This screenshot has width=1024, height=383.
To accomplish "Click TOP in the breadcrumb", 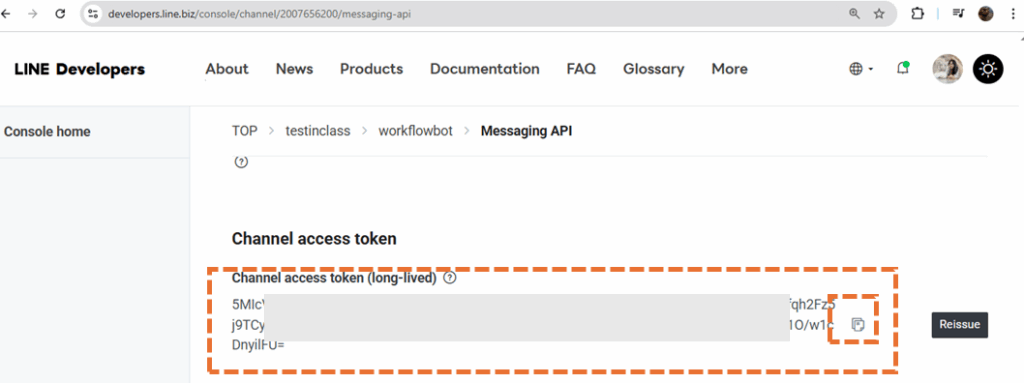I will (x=245, y=131).
